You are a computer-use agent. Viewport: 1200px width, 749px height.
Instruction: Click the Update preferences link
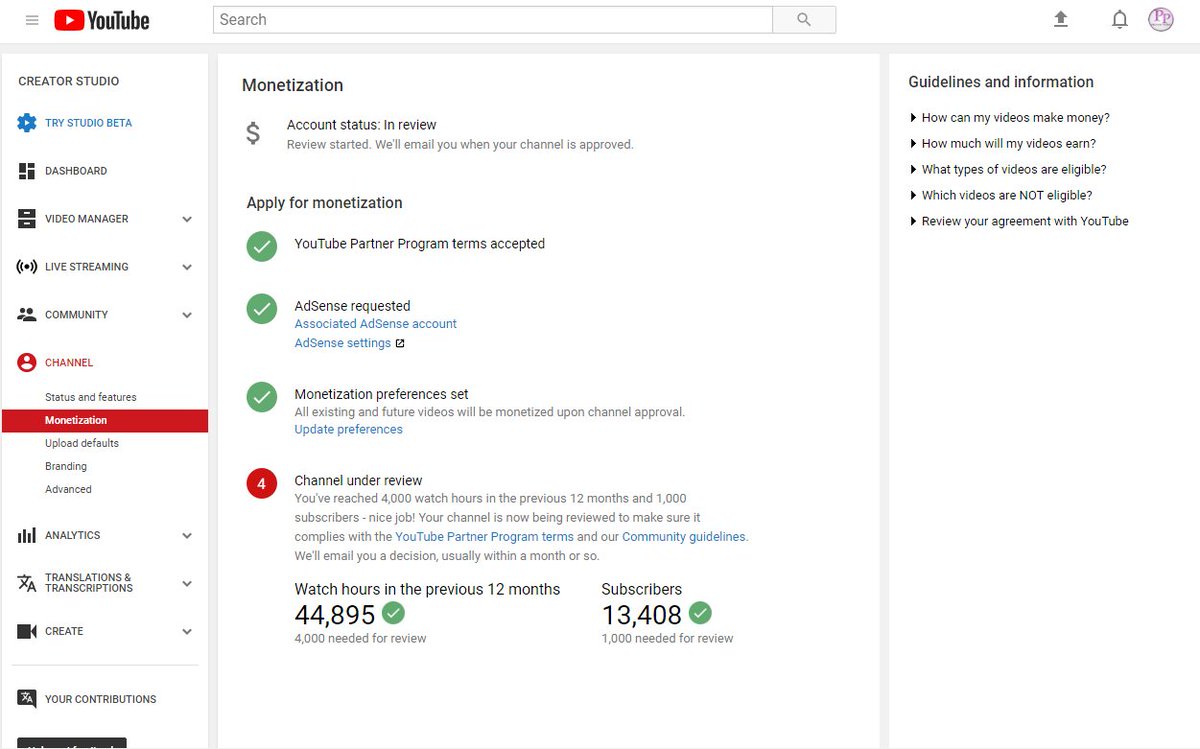(349, 429)
